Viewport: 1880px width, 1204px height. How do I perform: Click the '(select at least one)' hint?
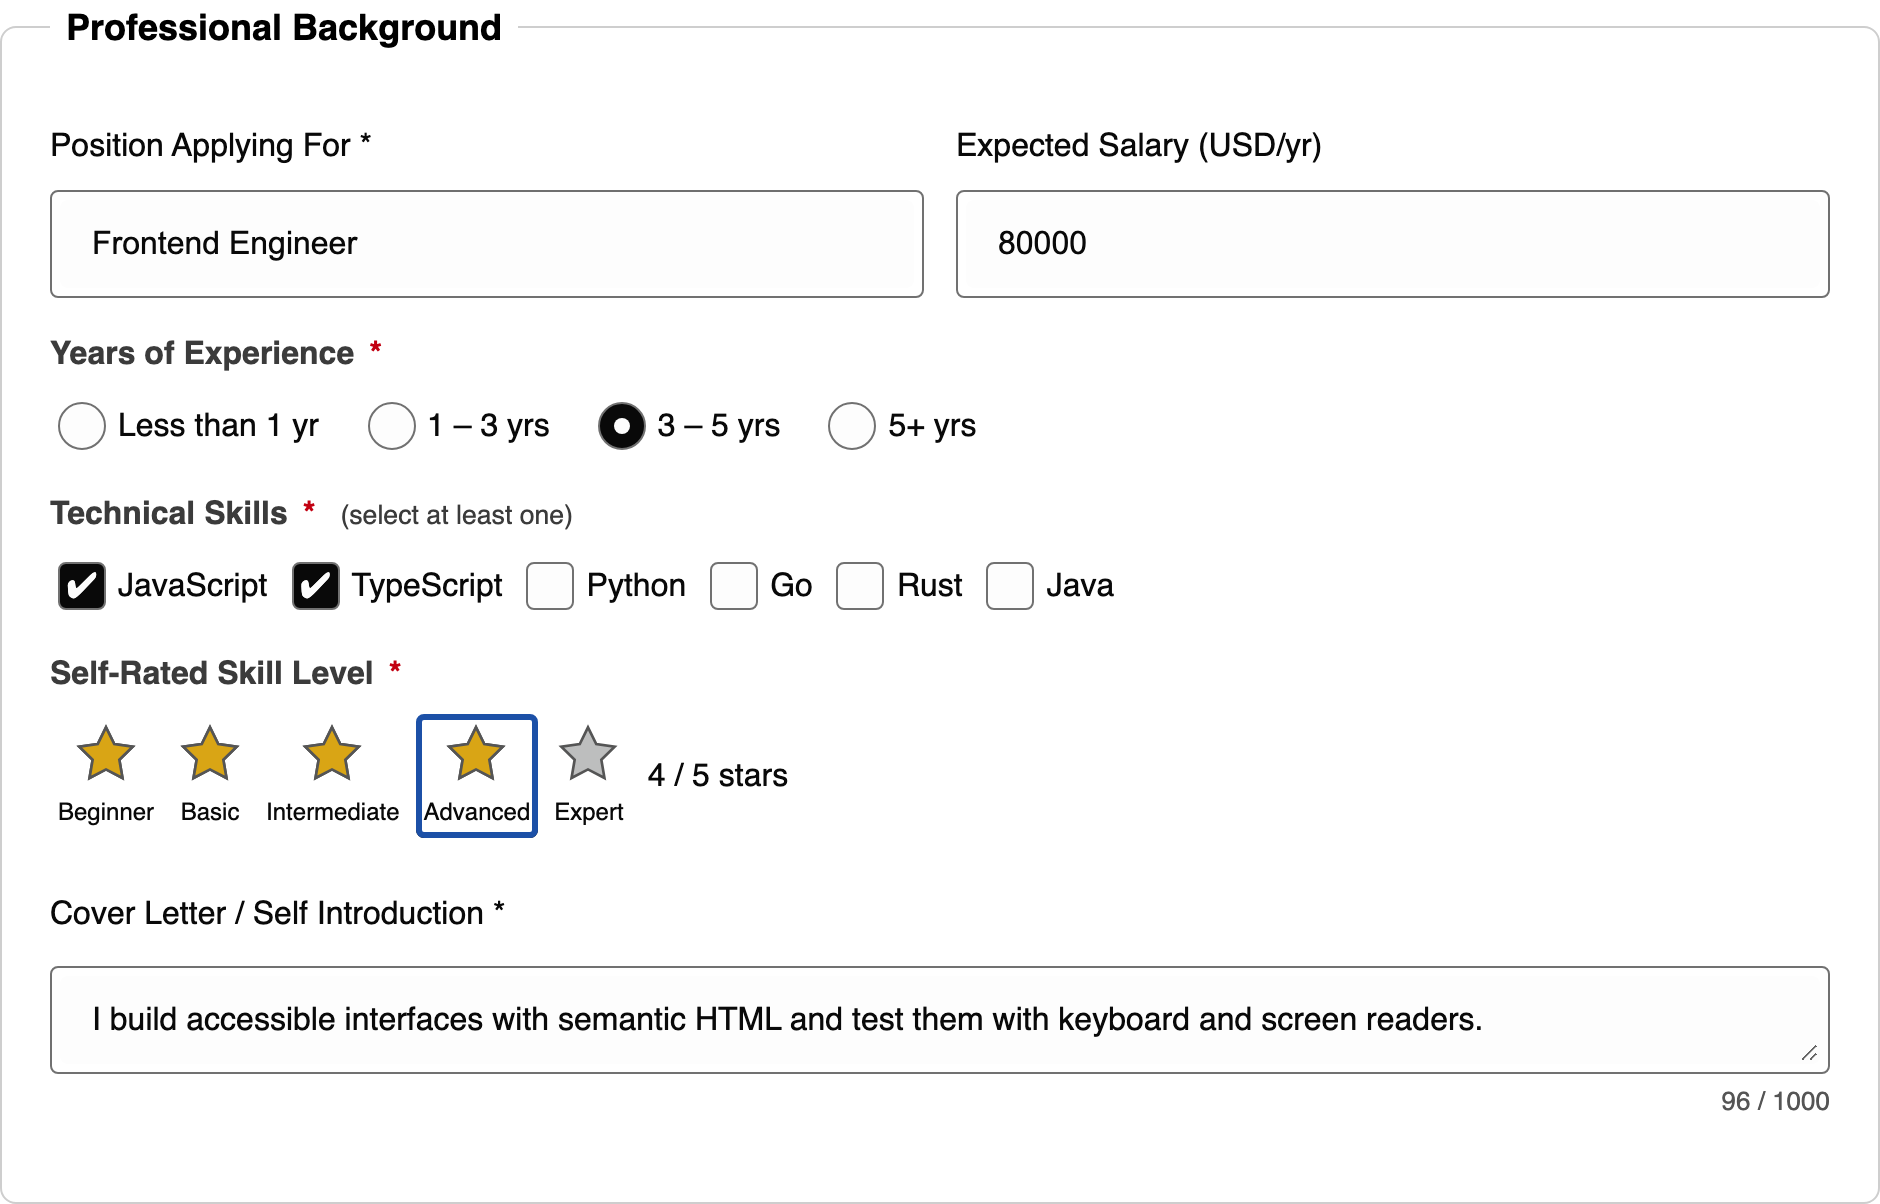tap(457, 515)
